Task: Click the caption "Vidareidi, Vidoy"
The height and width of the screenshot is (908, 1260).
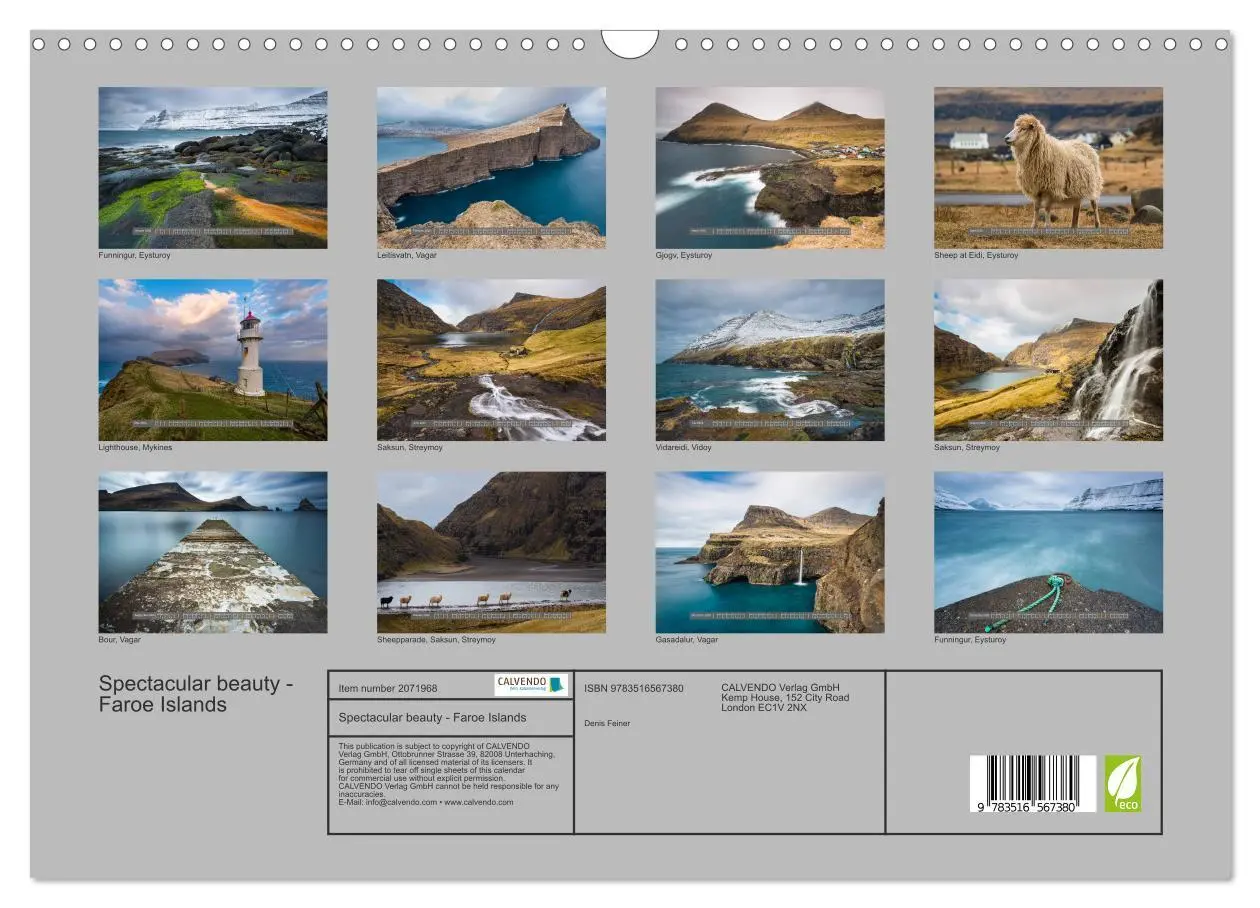Action: pyautogui.click(x=684, y=447)
